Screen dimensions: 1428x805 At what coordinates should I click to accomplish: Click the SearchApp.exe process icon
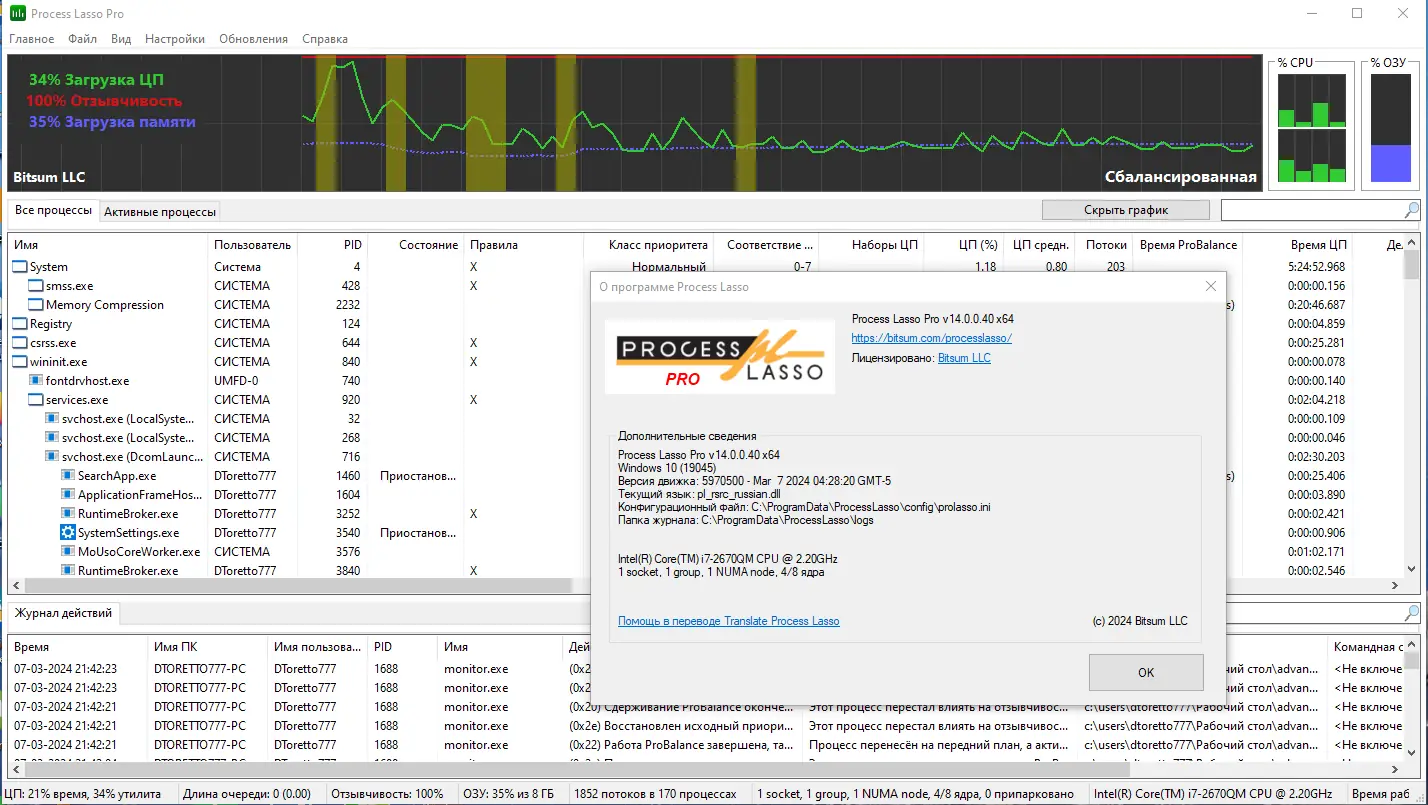click(68, 476)
